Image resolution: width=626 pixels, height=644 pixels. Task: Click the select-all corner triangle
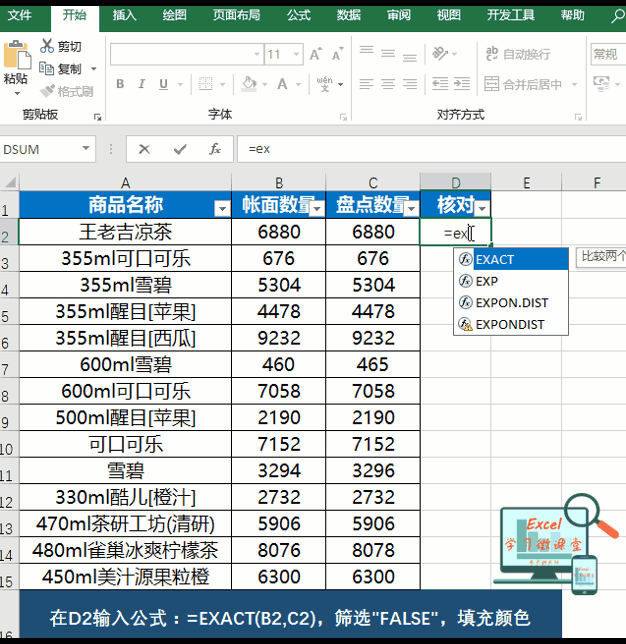point(10,182)
